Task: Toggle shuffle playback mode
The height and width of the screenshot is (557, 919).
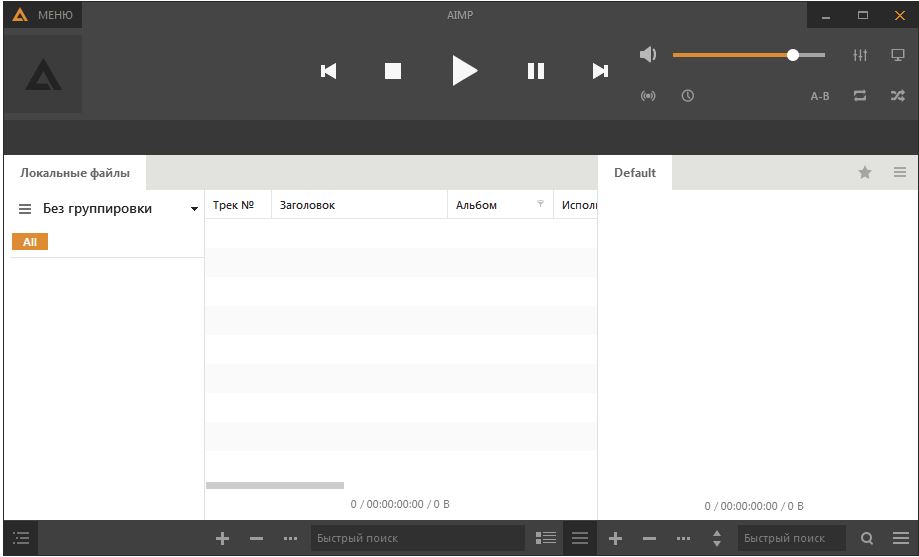Action: tap(898, 96)
